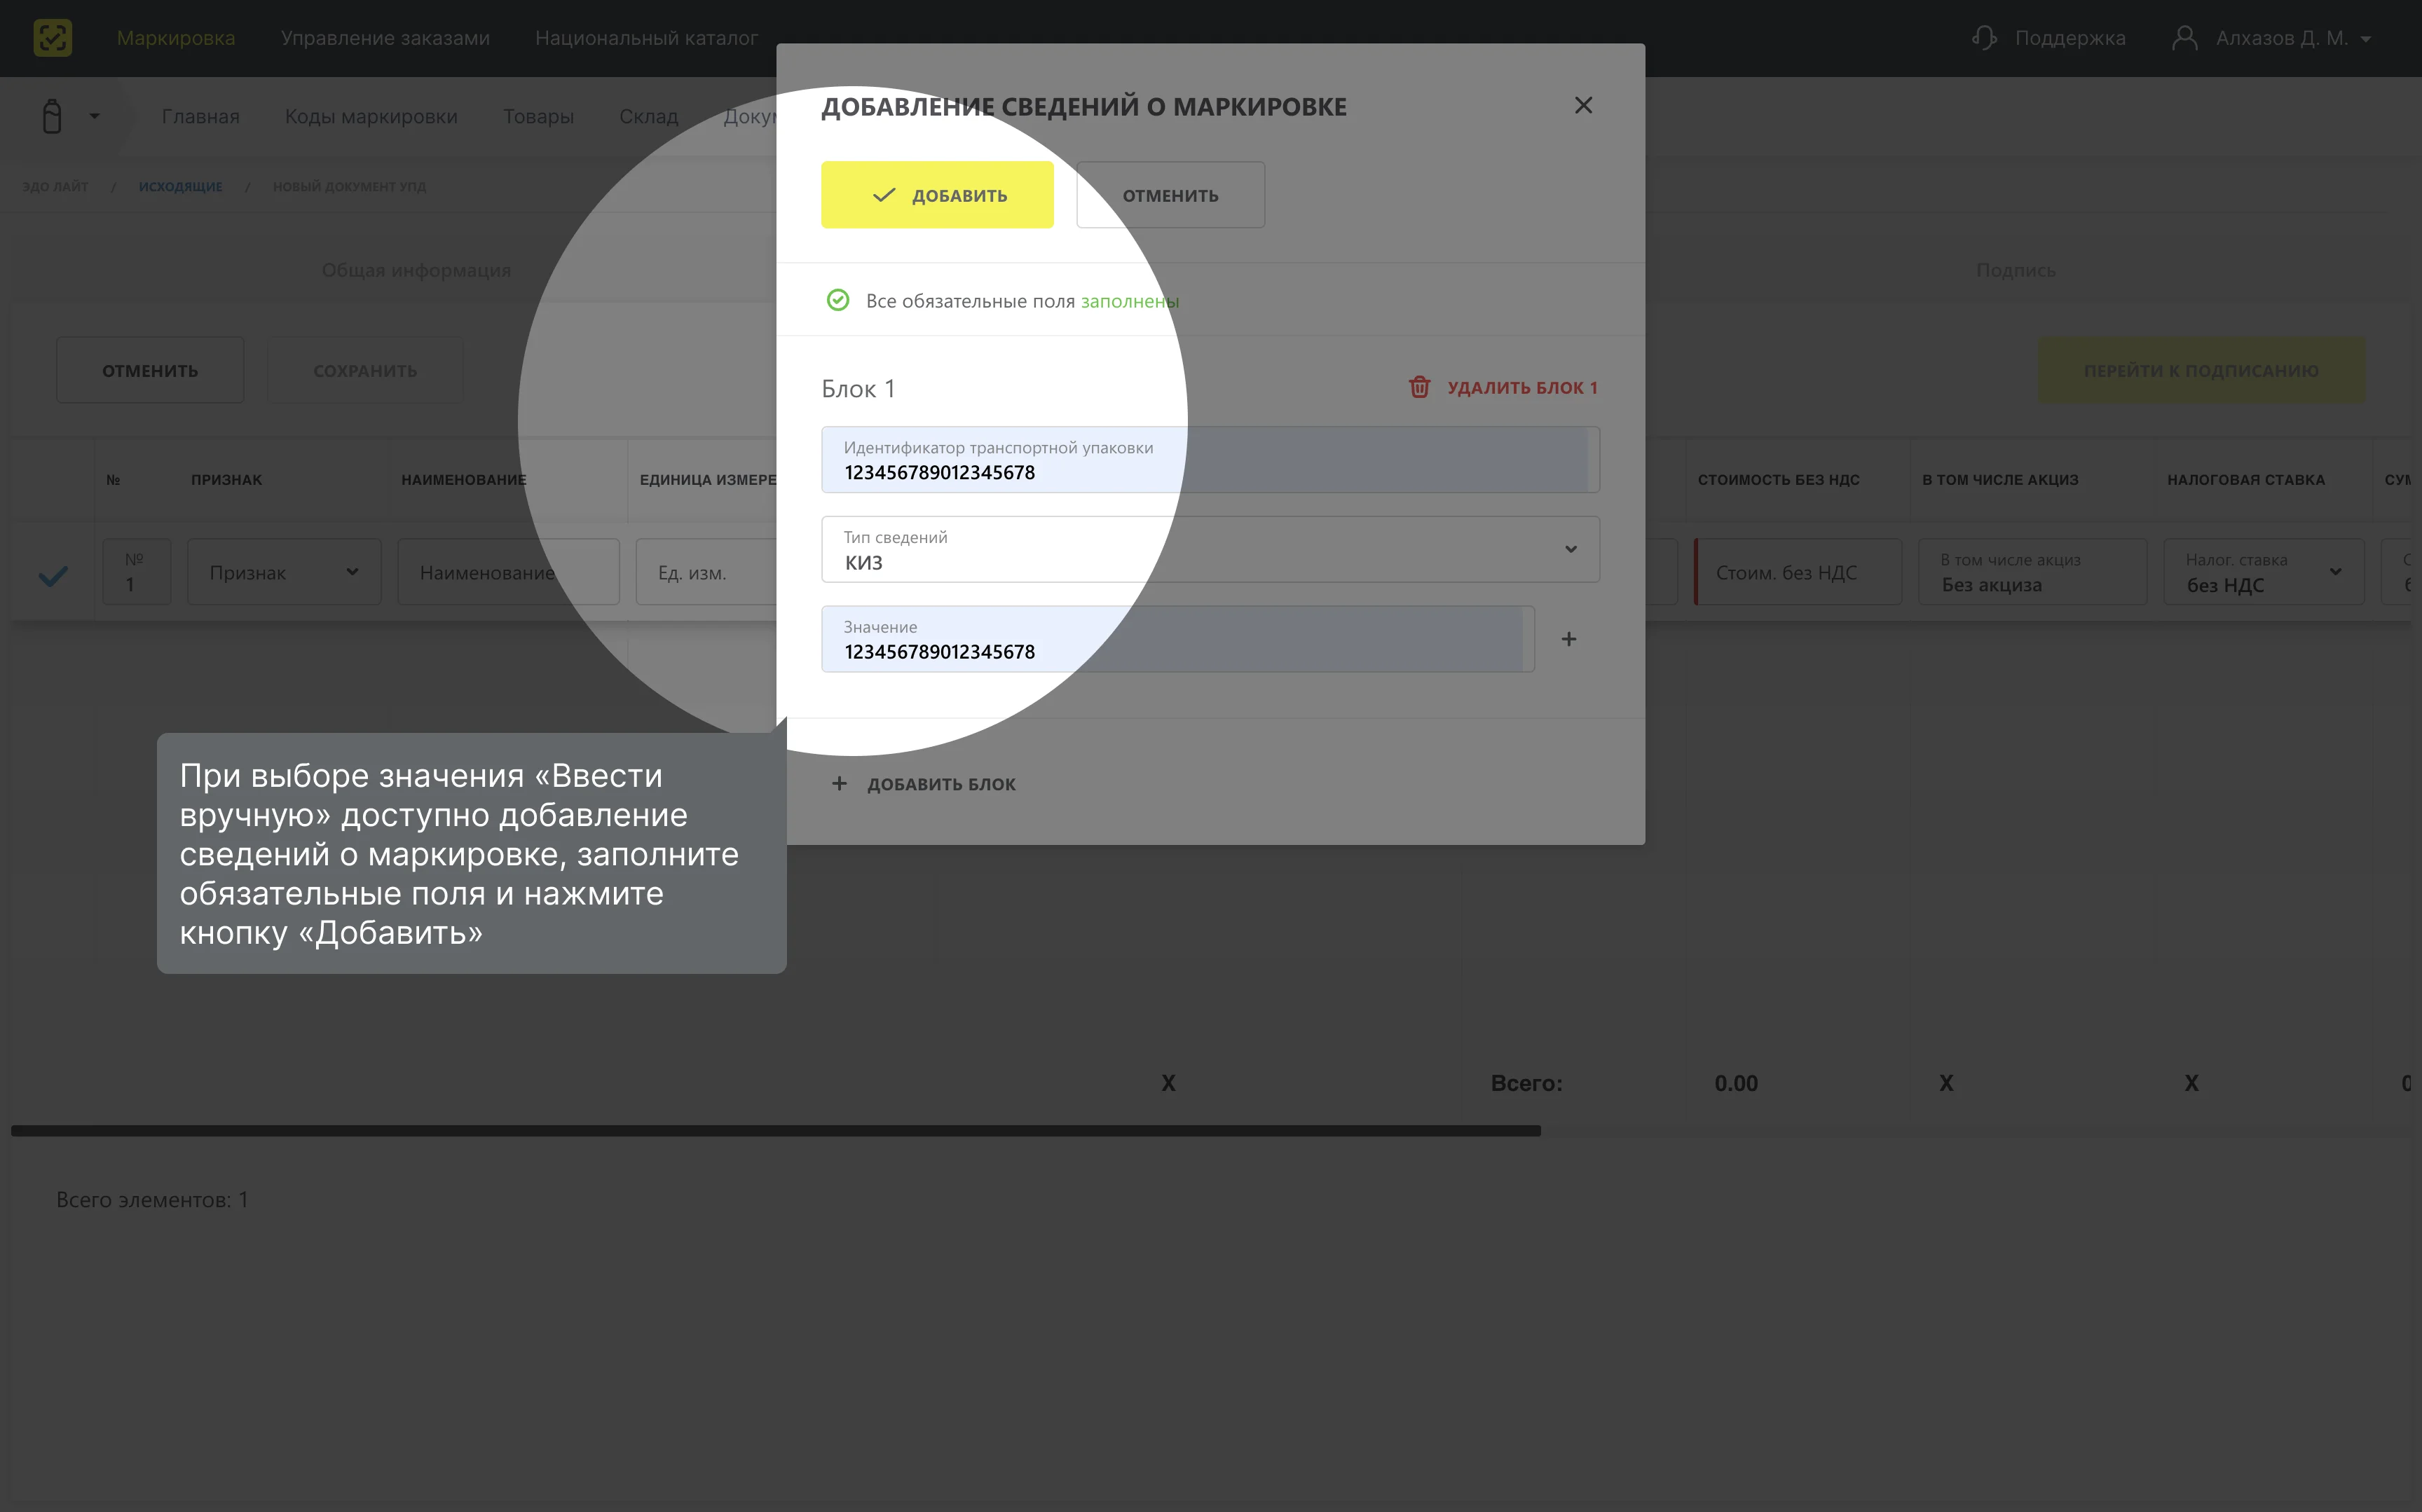Click the Наименование input field
This screenshot has height=1512, width=2422.
tap(508, 572)
